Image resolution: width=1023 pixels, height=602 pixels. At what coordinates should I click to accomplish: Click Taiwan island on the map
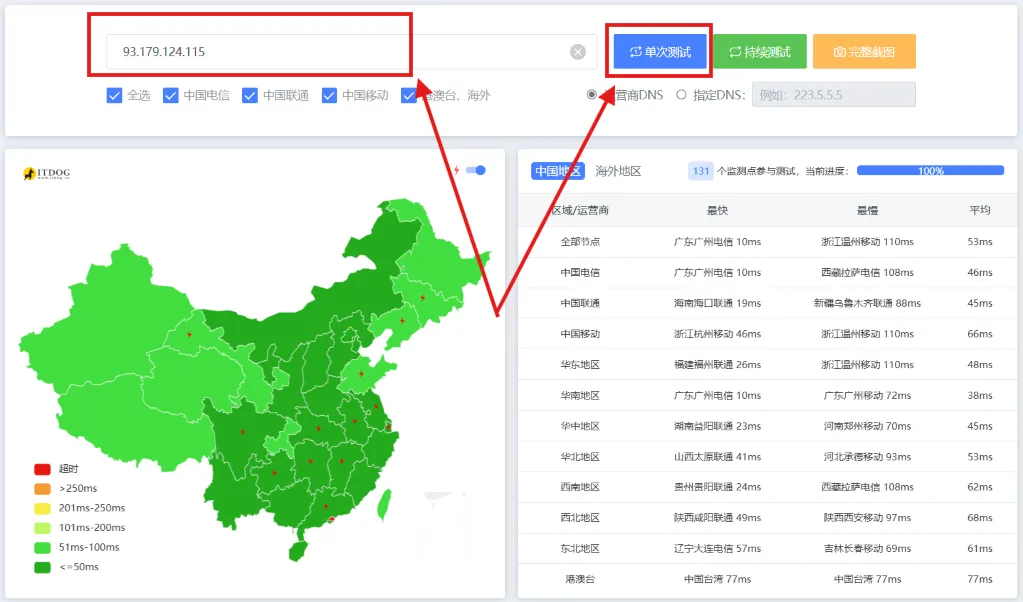tap(385, 504)
